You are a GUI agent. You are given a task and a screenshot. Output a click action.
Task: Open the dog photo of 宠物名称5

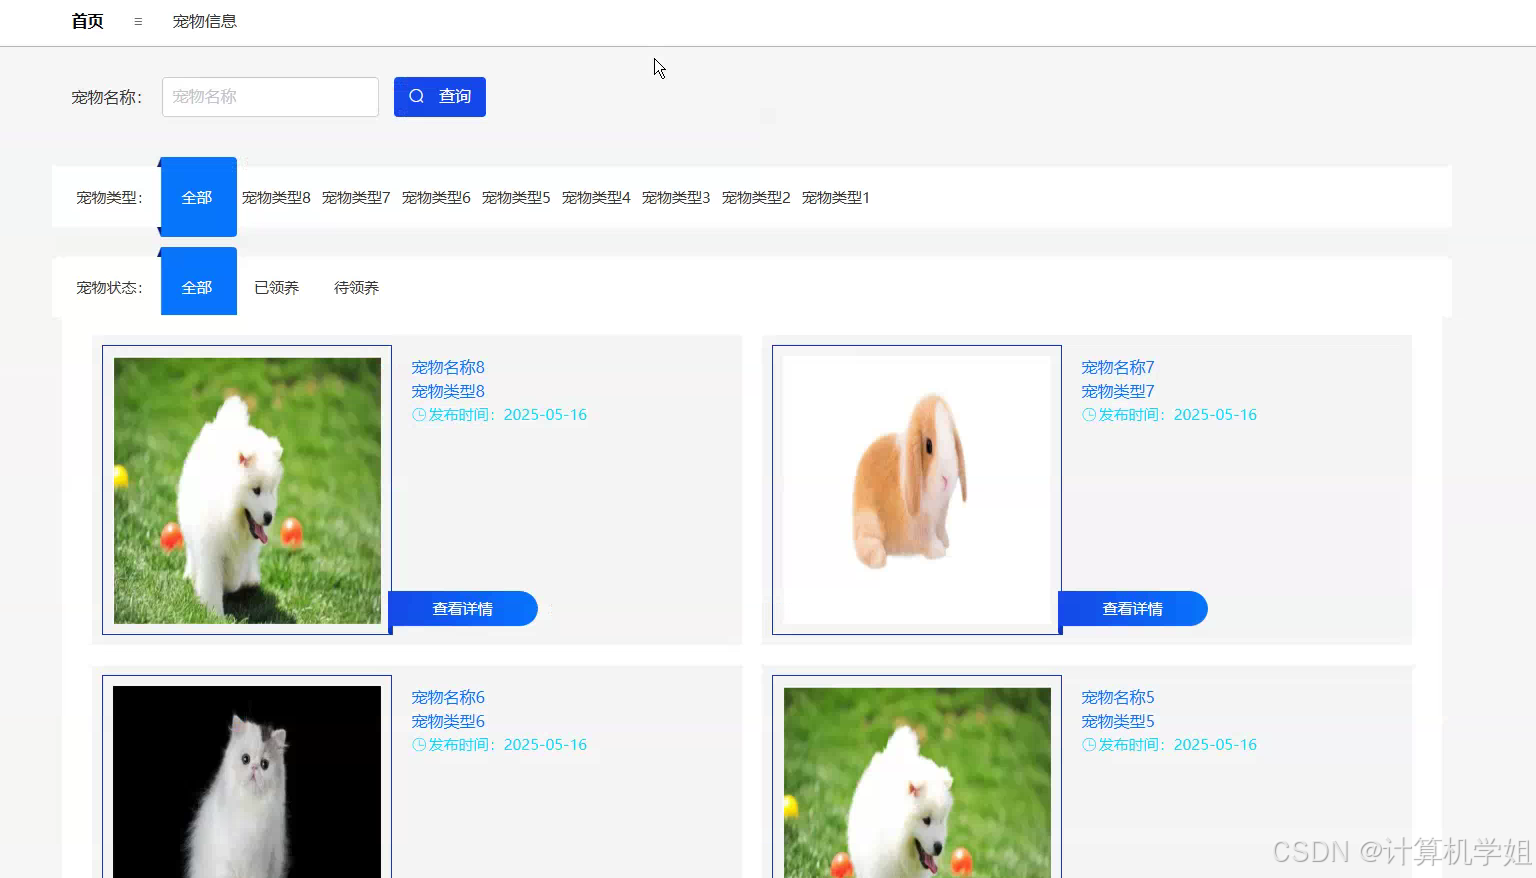pos(917,781)
